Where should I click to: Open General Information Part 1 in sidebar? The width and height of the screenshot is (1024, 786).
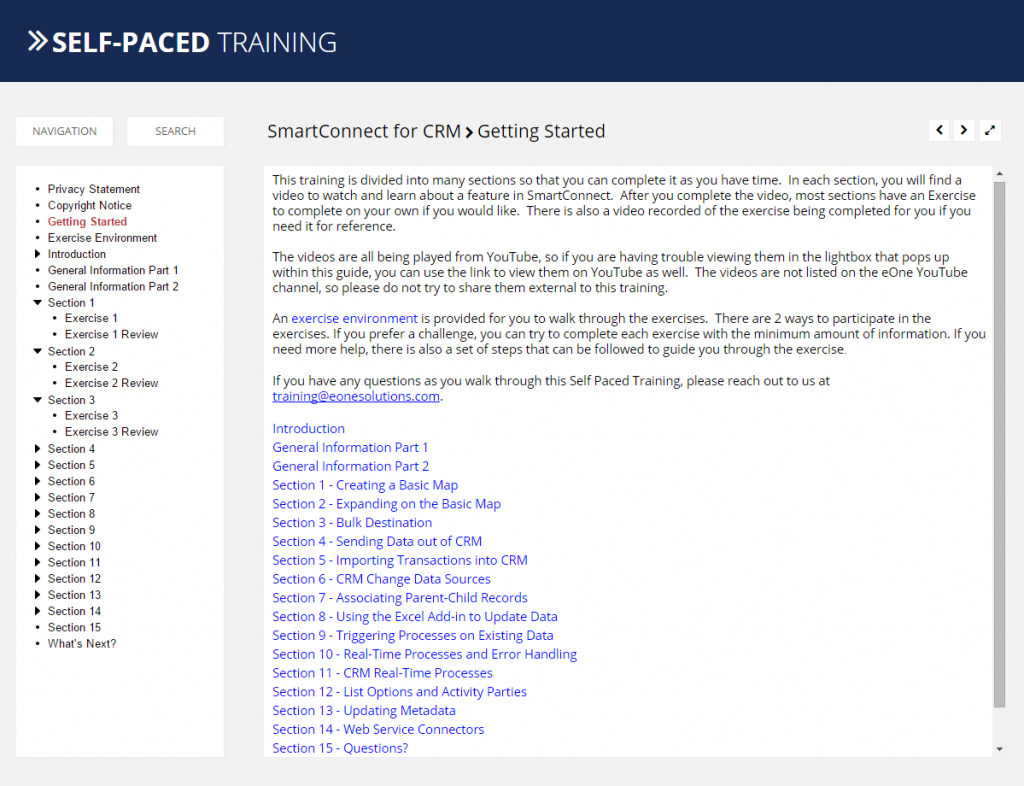tap(112, 270)
